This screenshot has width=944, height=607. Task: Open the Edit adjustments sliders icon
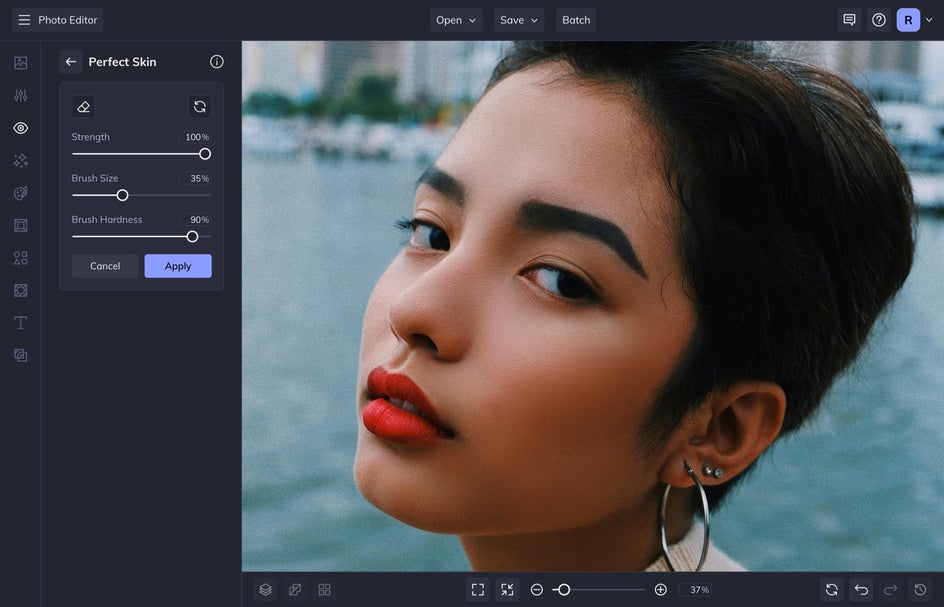pyautogui.click(x=20, y=95)
